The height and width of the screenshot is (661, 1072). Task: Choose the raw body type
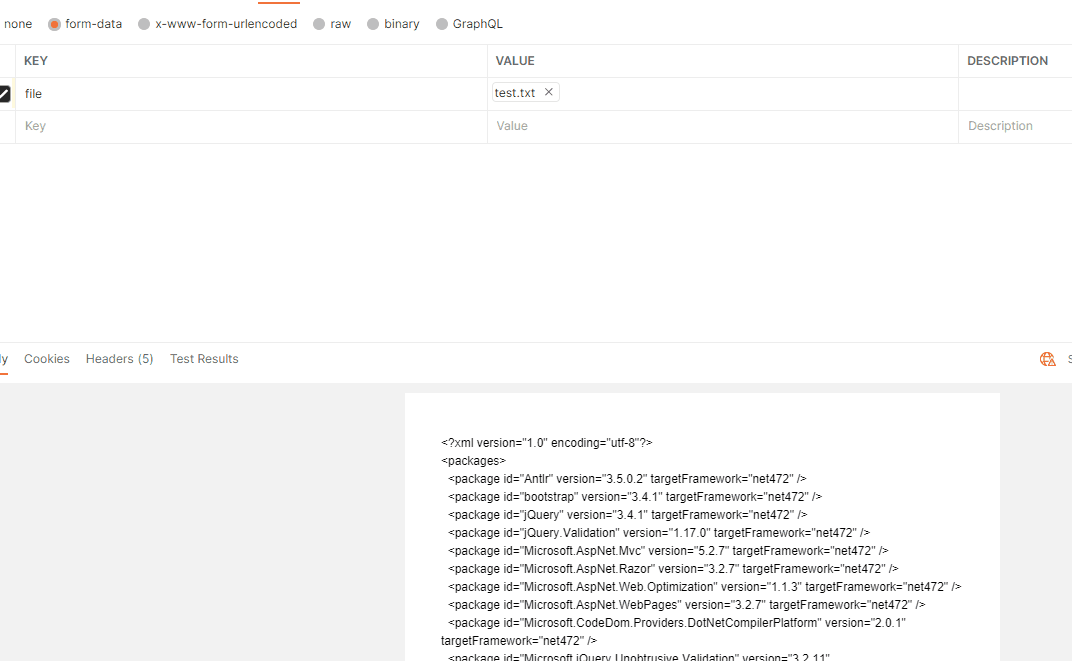click(319, 24)
